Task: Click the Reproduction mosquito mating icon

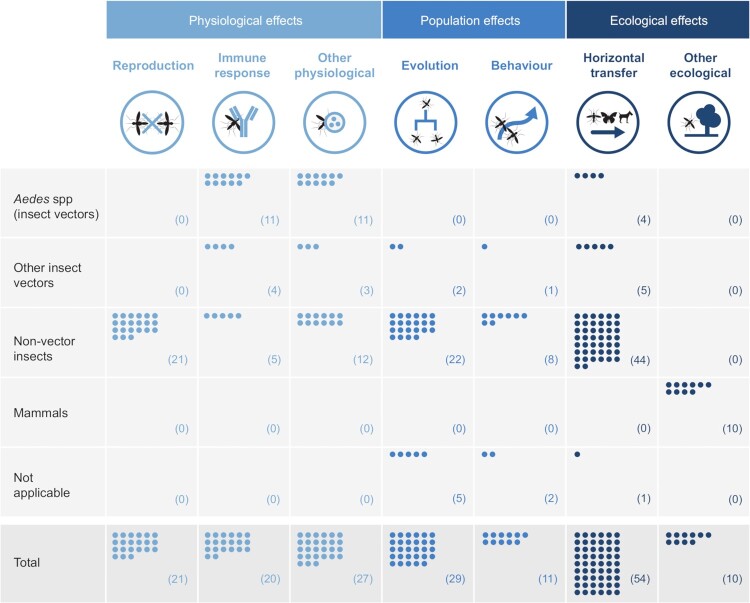Action: pyautogui.click(x=152, y=122)
